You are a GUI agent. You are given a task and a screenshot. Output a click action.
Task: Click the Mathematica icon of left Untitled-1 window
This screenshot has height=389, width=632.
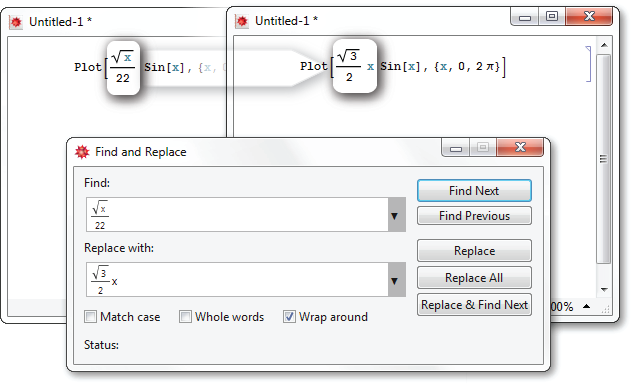[16, 22]
